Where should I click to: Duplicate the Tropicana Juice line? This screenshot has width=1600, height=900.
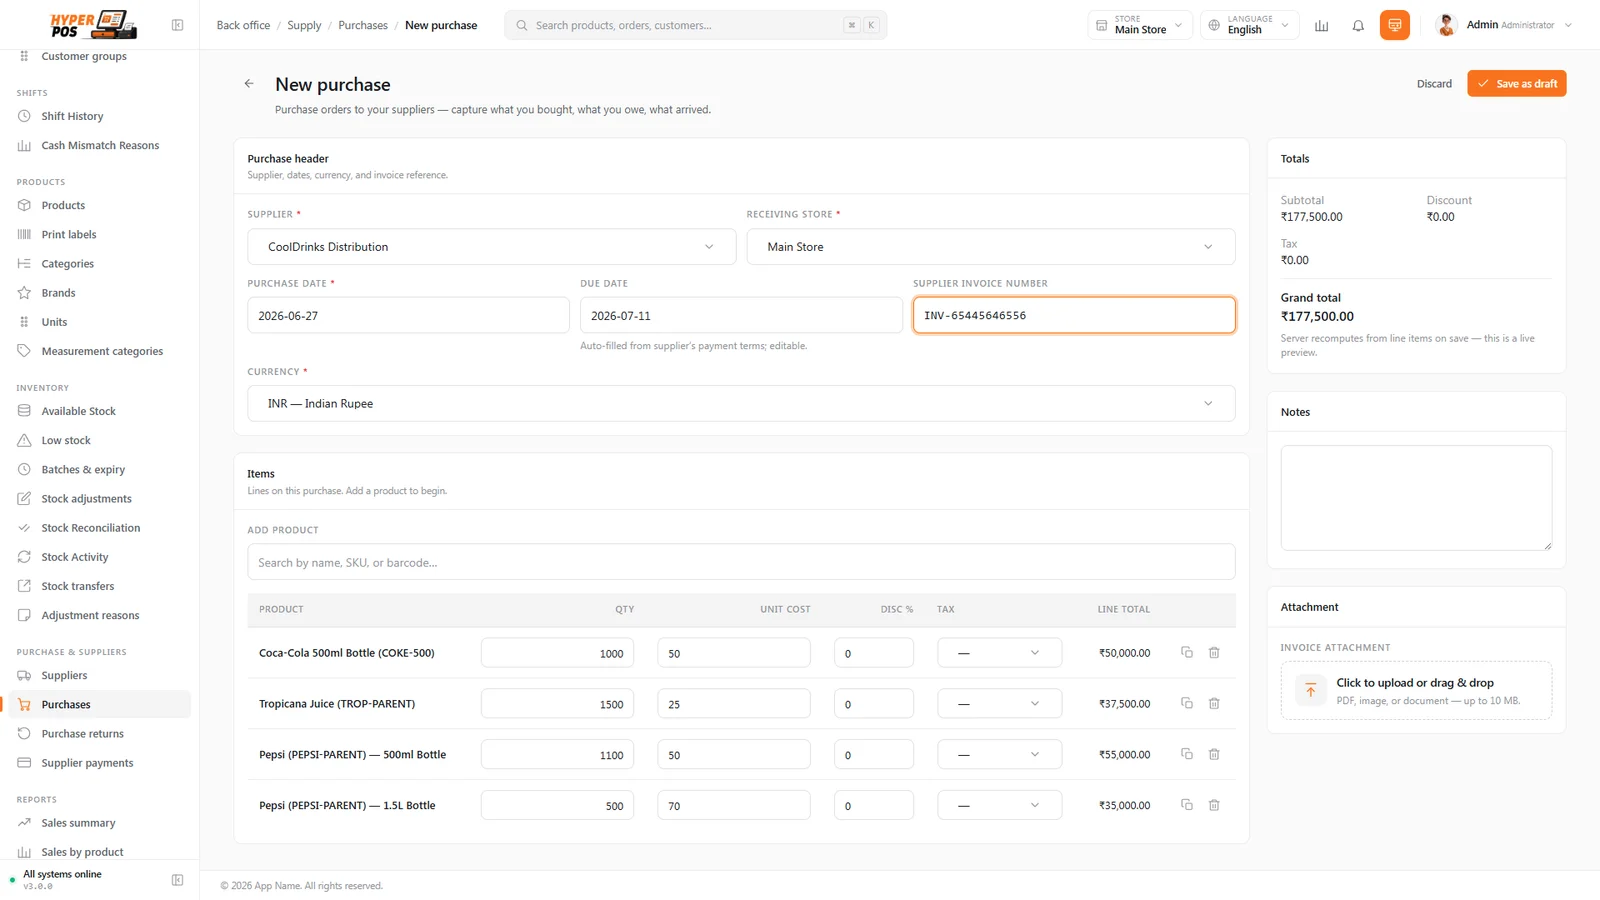coord(1187,704)
